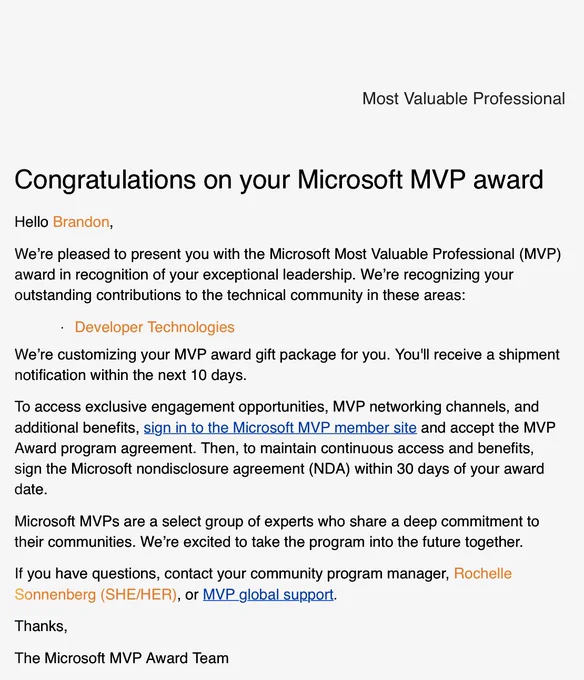Screen dimensions: 584x680
Task: Click the Thanks, closing line
Action: pos(41,626)
